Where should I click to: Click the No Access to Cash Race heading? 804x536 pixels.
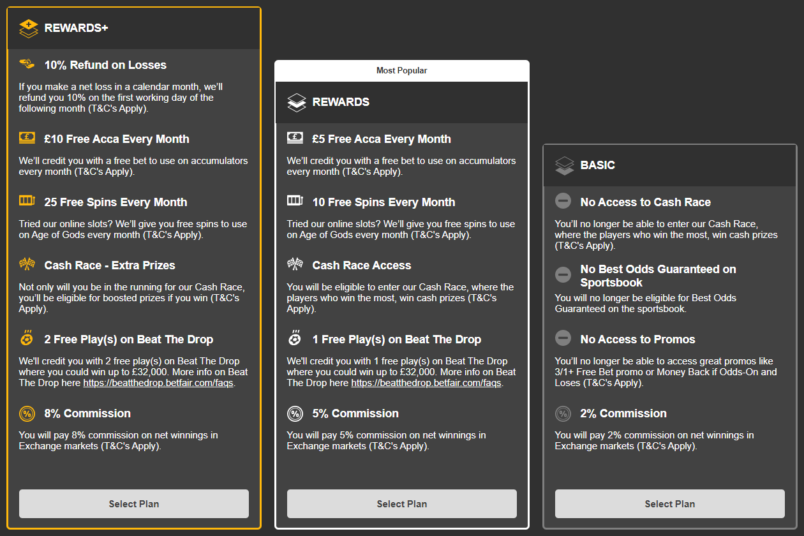[646, 202]
